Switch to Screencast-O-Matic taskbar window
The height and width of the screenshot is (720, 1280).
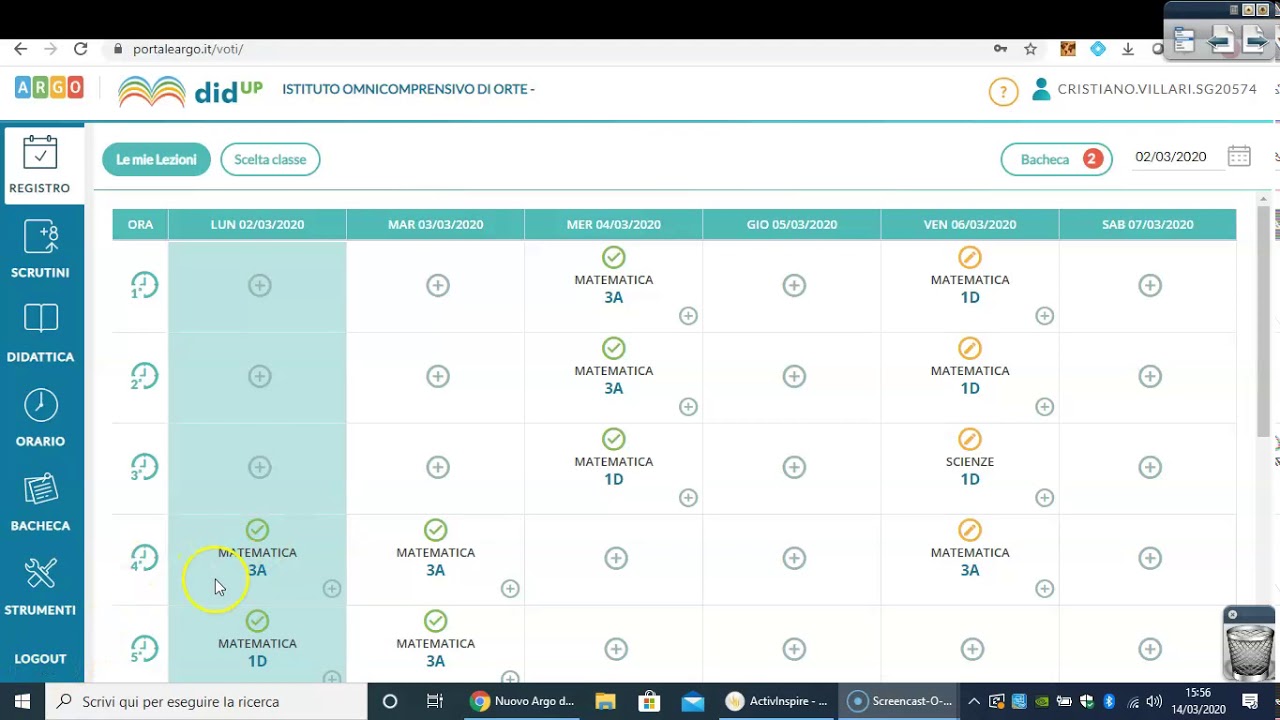click(x=899, y=701)
